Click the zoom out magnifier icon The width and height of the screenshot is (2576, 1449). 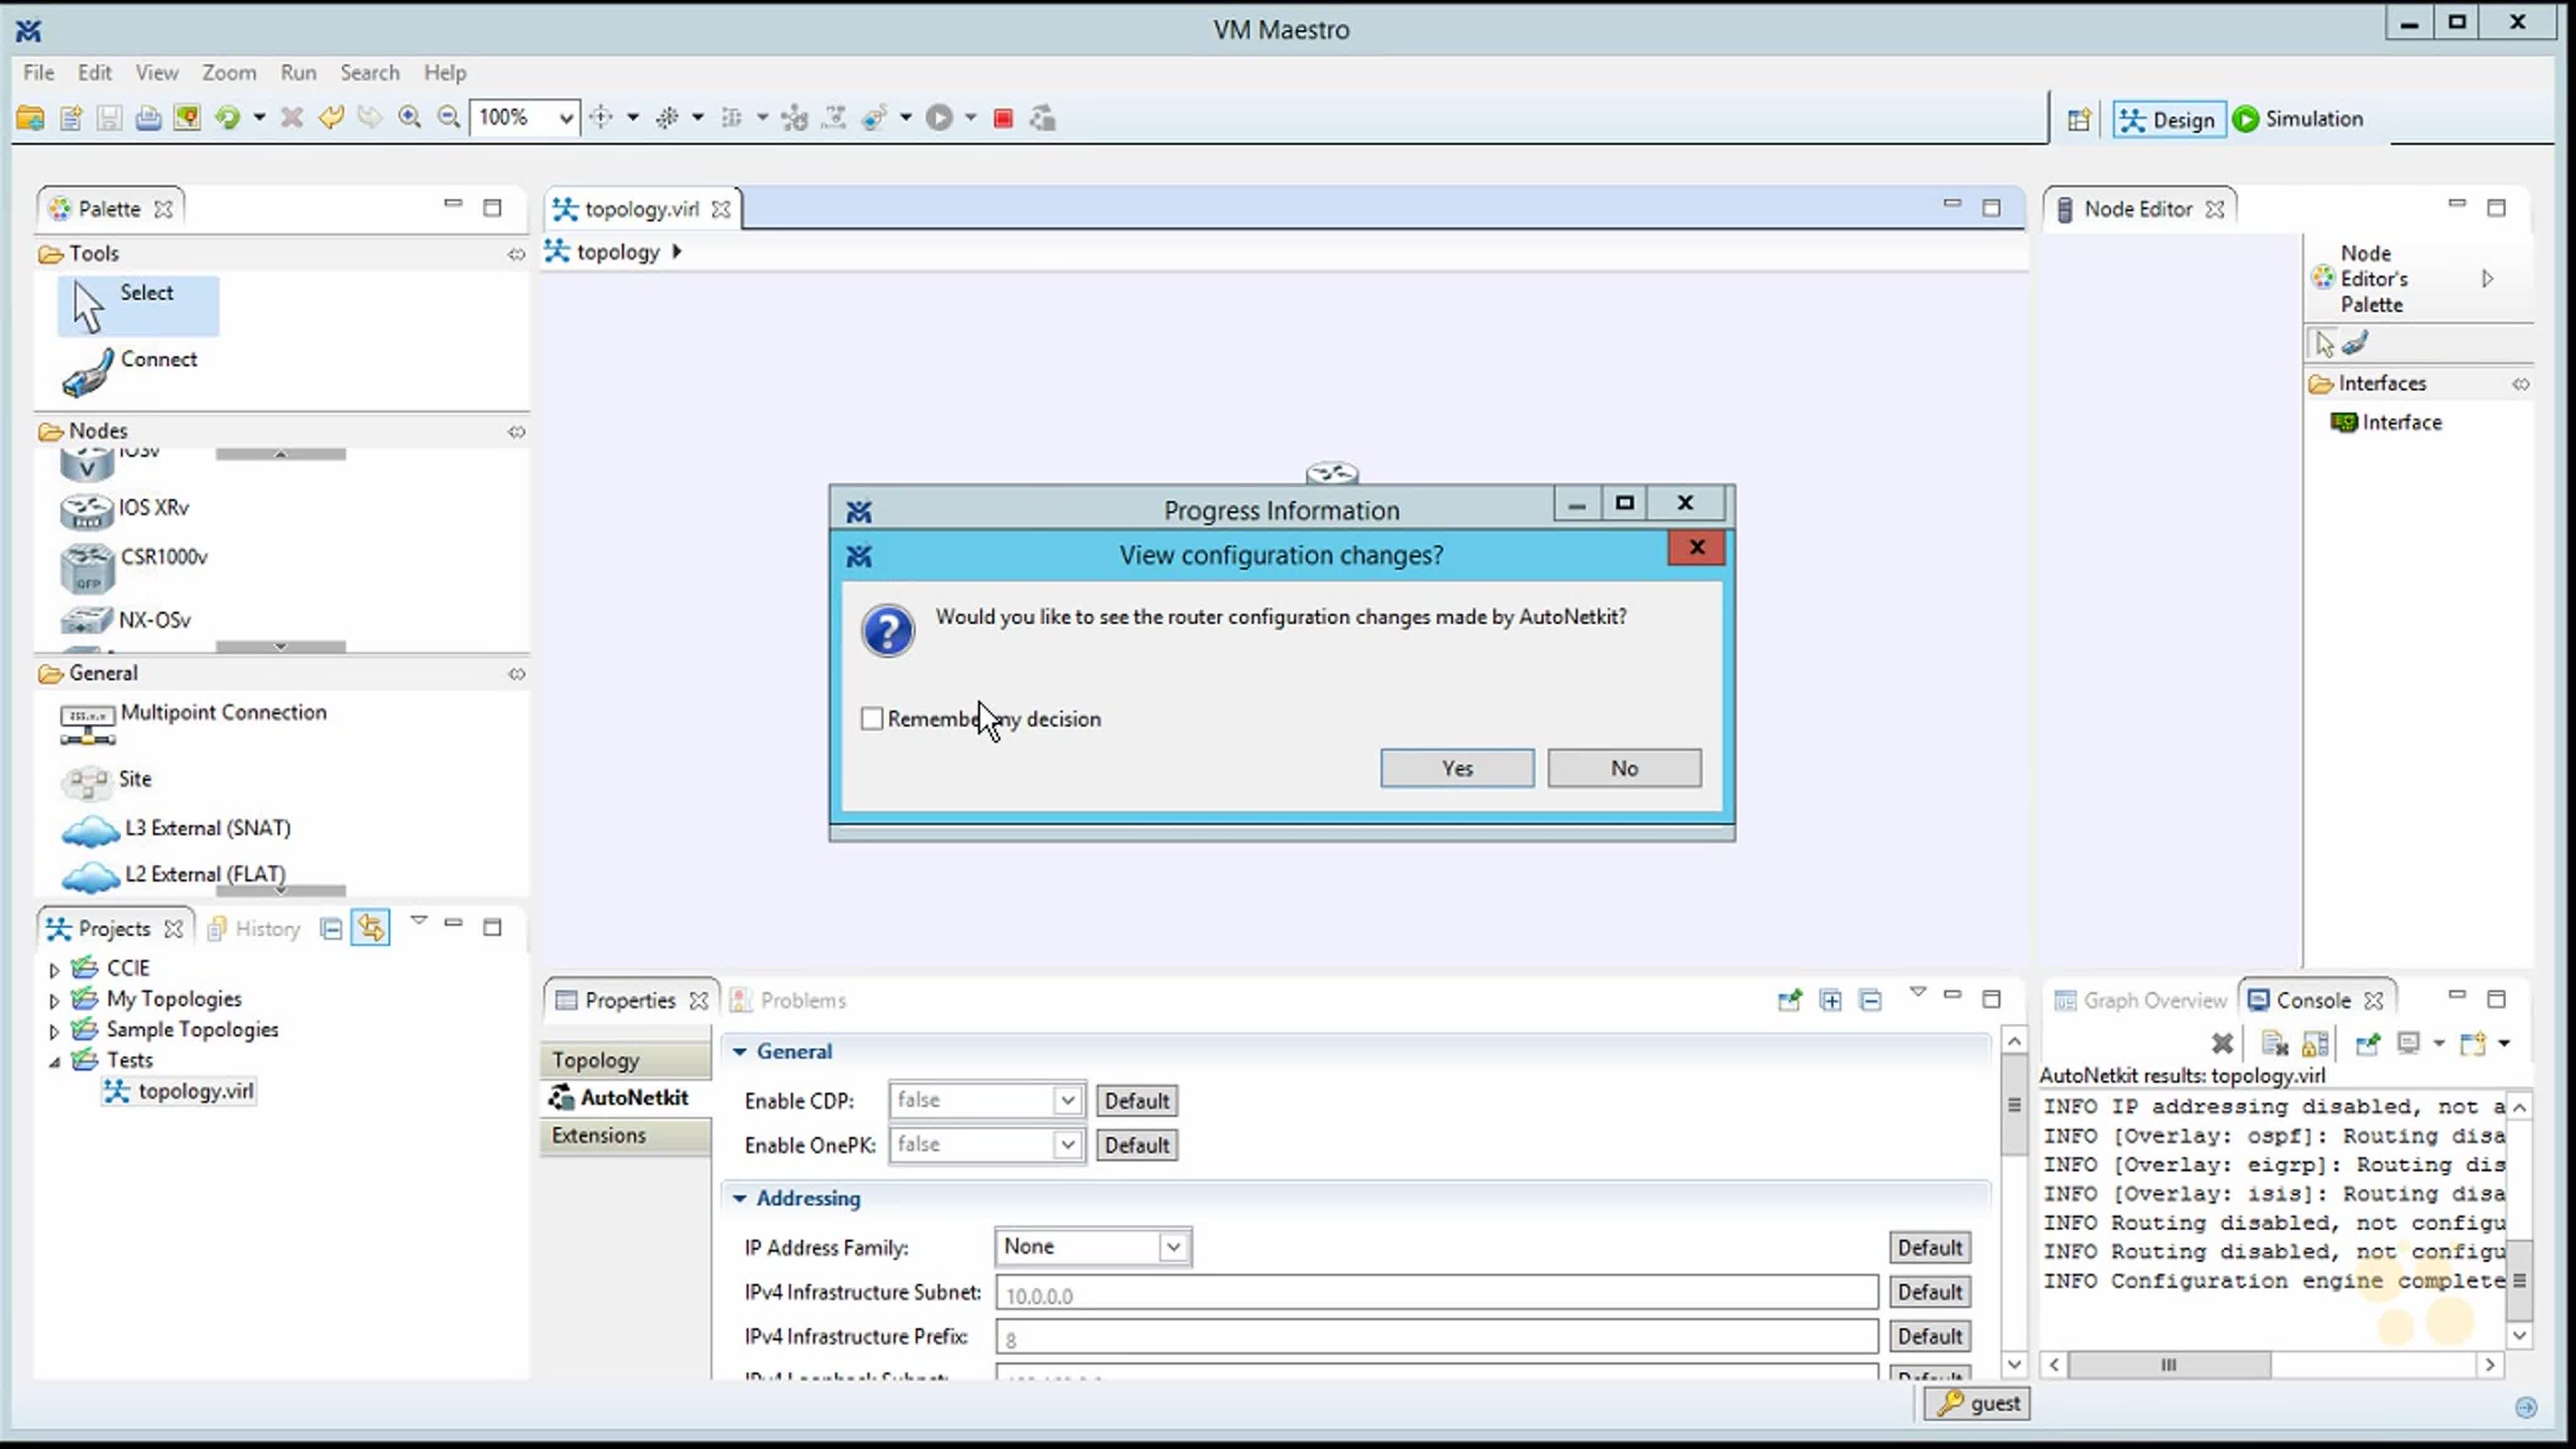click(449, 118)
